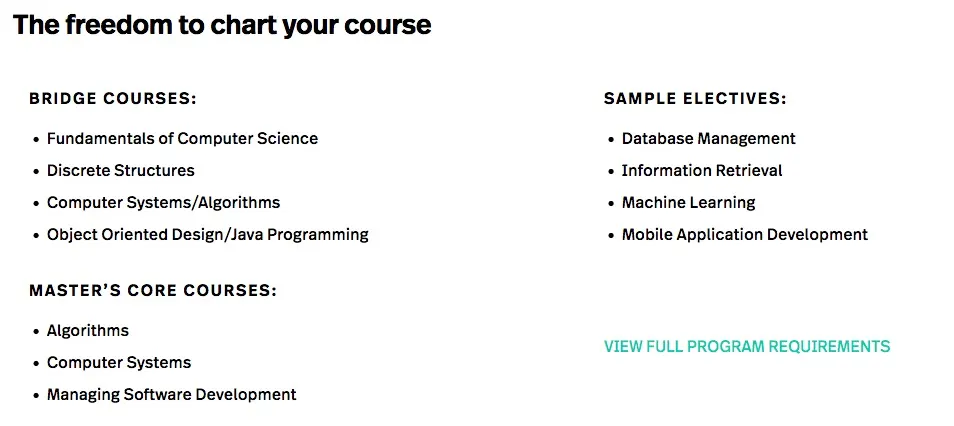Image resolution: width=954 pixels, height=426 pixels.
Task: Select the Database Management elective
Action: click(708, 139)
